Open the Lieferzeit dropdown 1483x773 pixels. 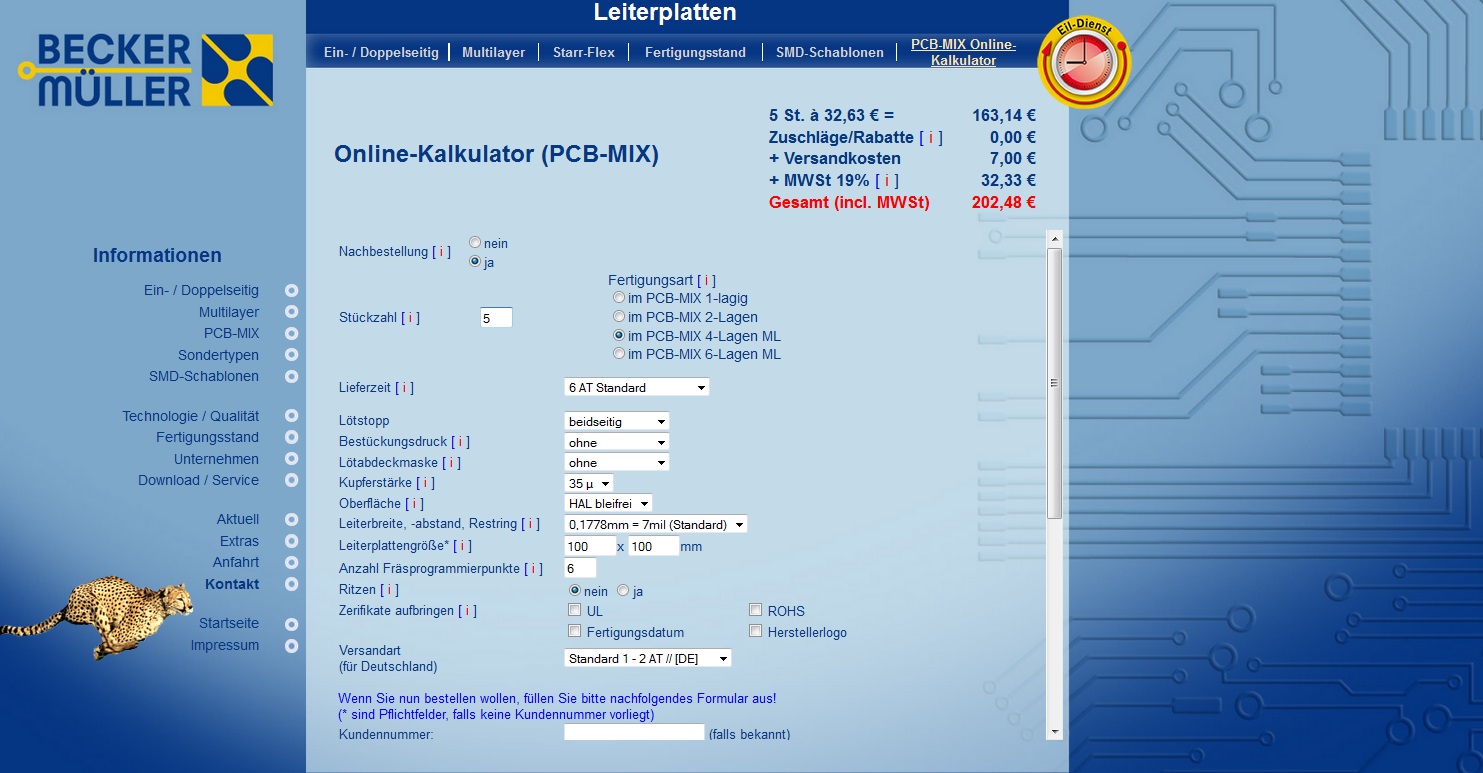[x=637, y=387]
